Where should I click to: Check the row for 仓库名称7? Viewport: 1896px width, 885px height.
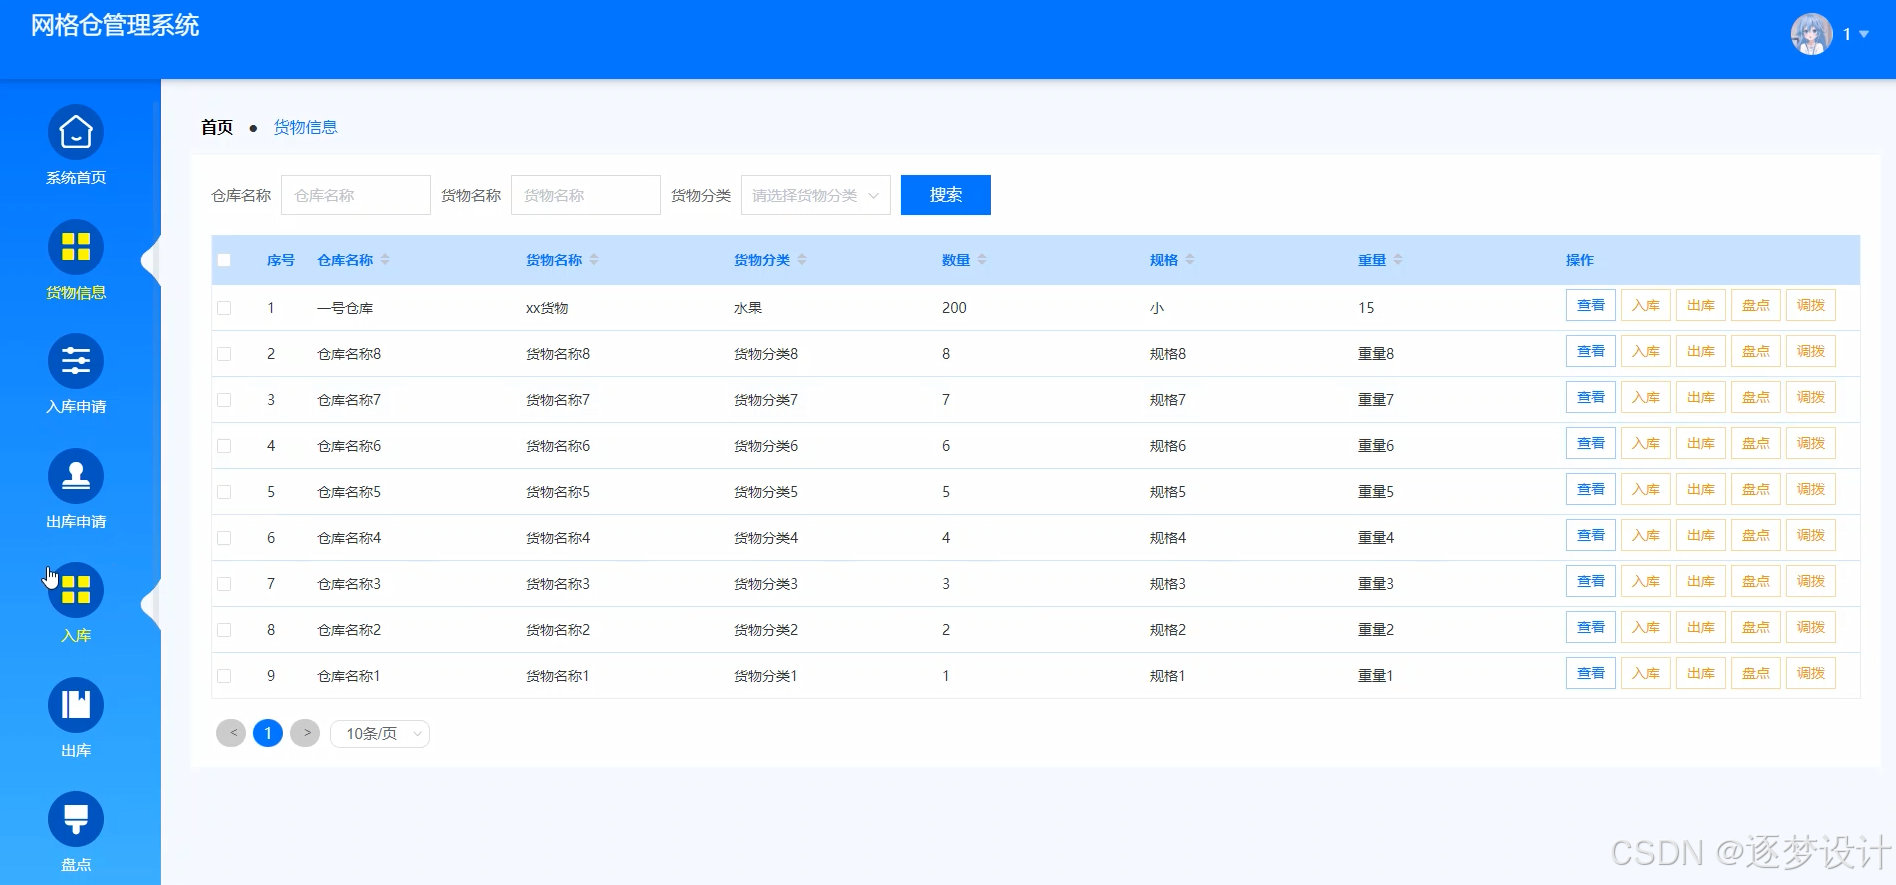click(x=224, y=400)
